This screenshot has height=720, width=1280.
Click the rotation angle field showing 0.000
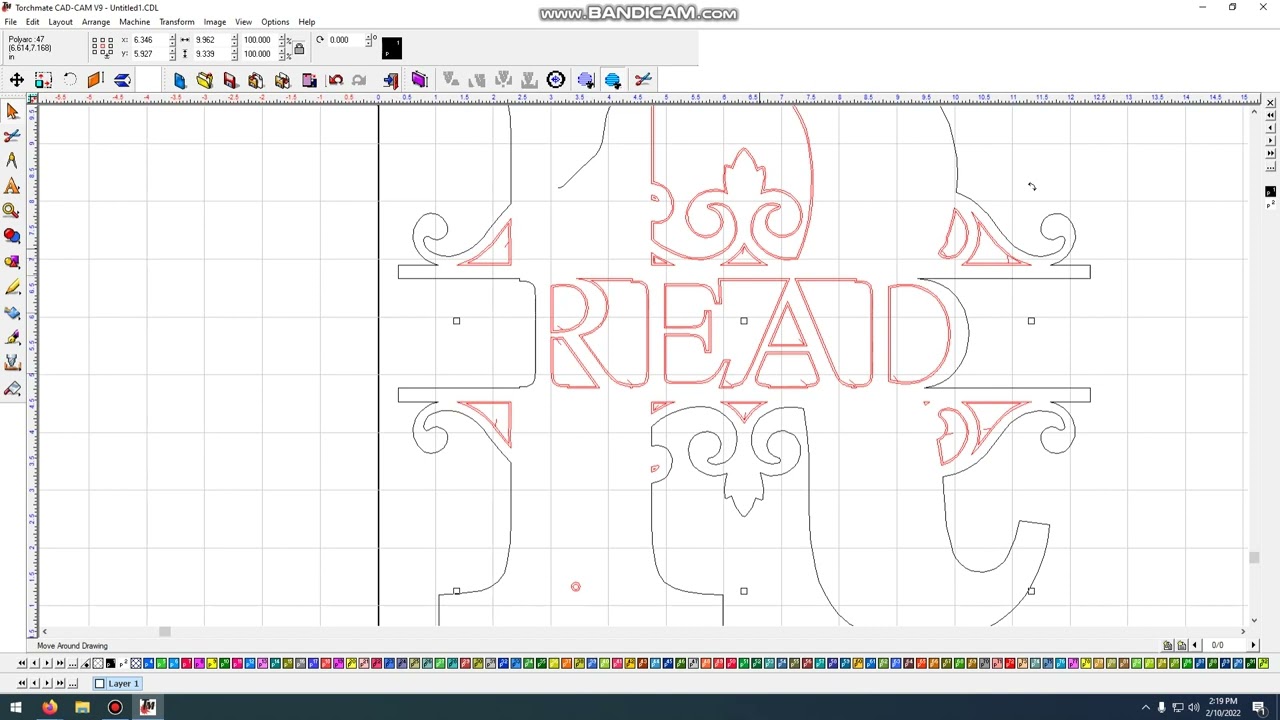(346, 40)
